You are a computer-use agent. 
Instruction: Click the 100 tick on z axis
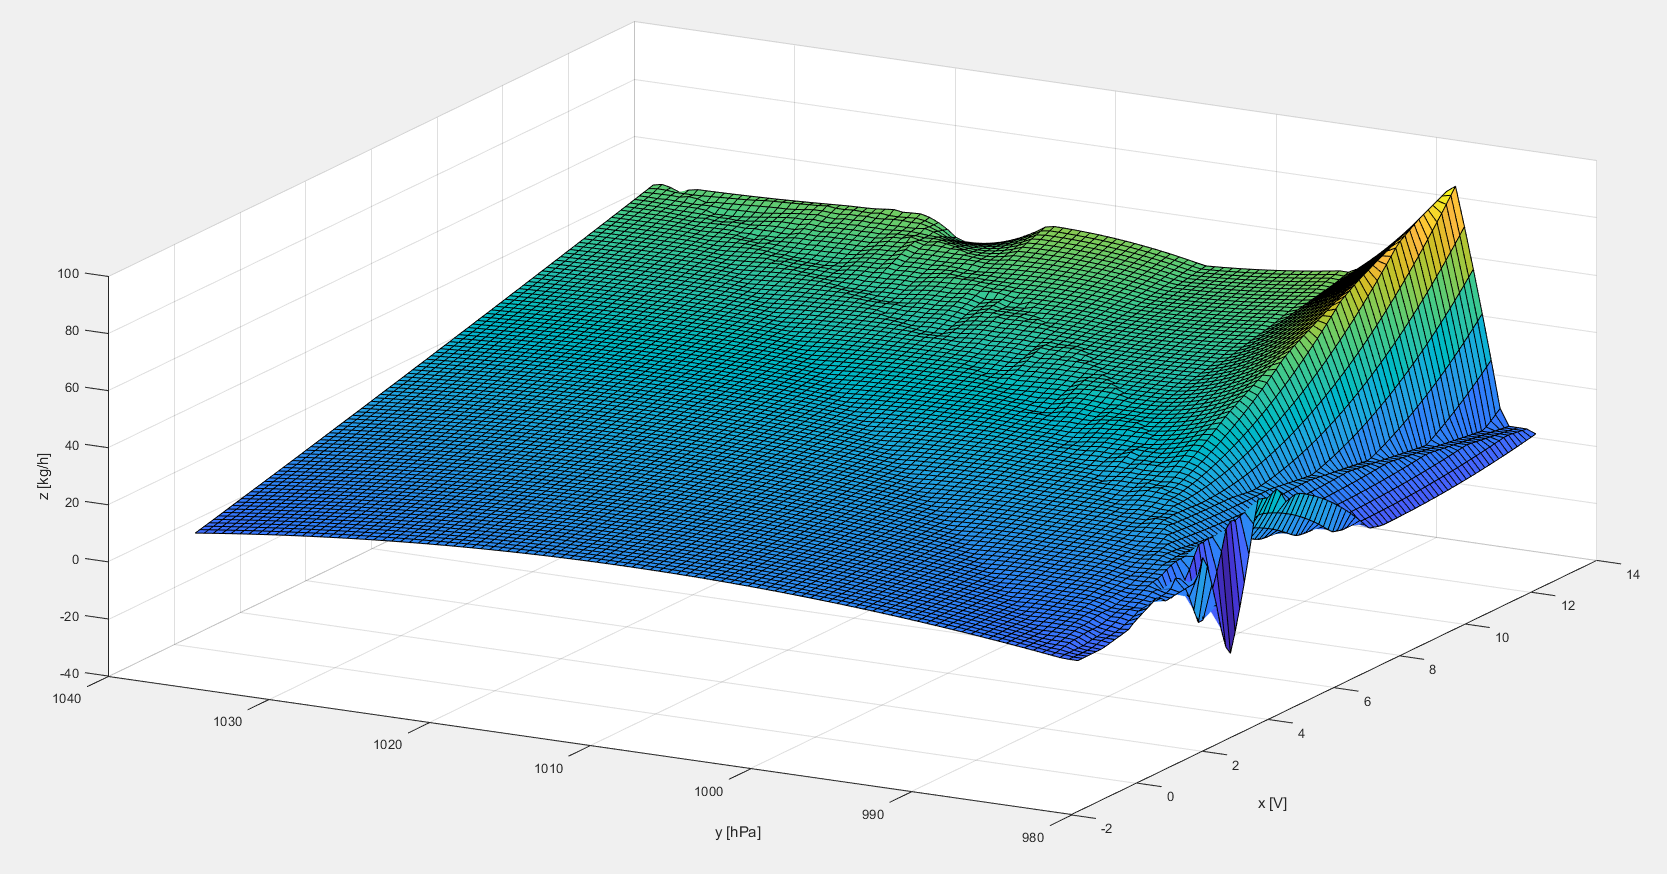pos(71,273)
